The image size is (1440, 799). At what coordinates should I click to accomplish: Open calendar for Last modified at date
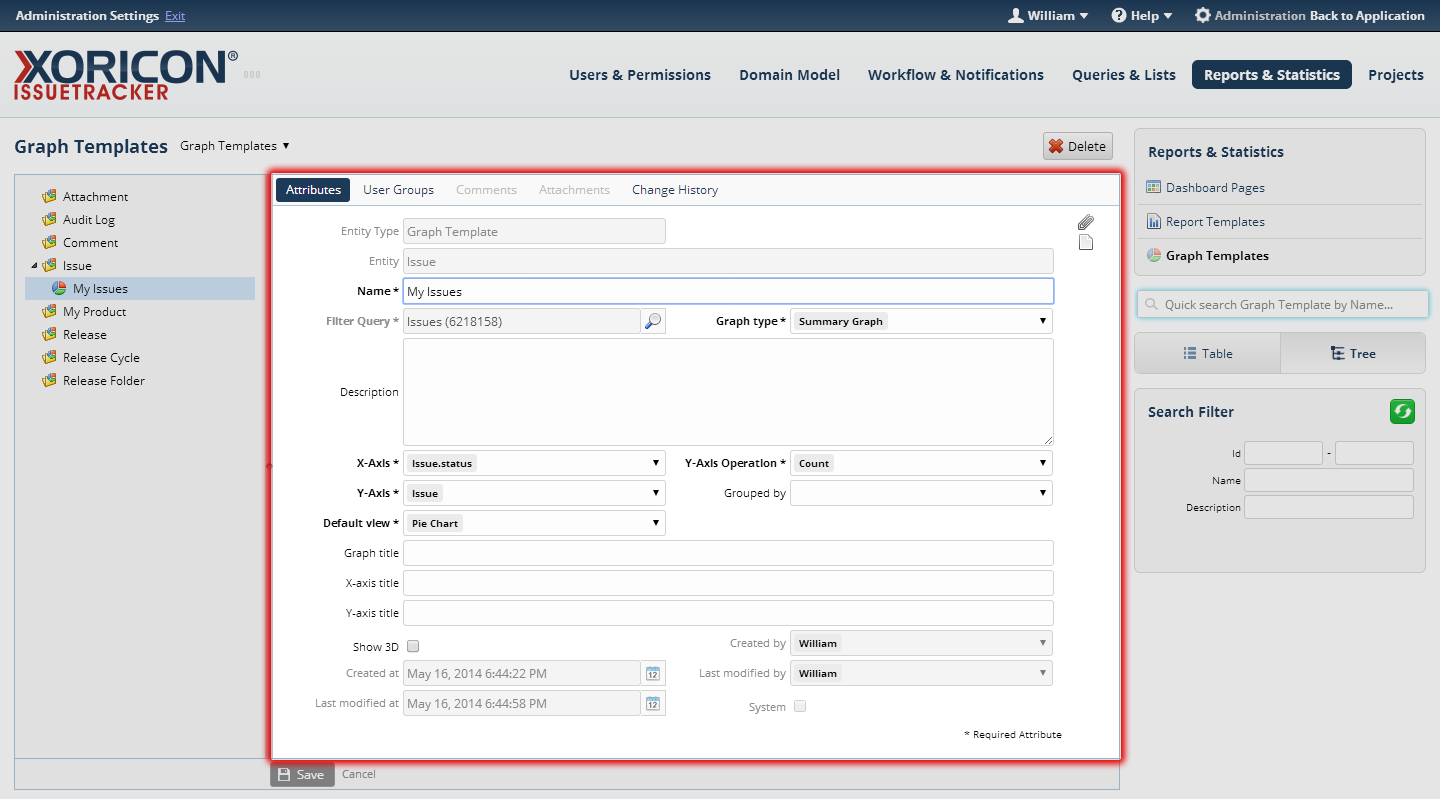[653, 703]
